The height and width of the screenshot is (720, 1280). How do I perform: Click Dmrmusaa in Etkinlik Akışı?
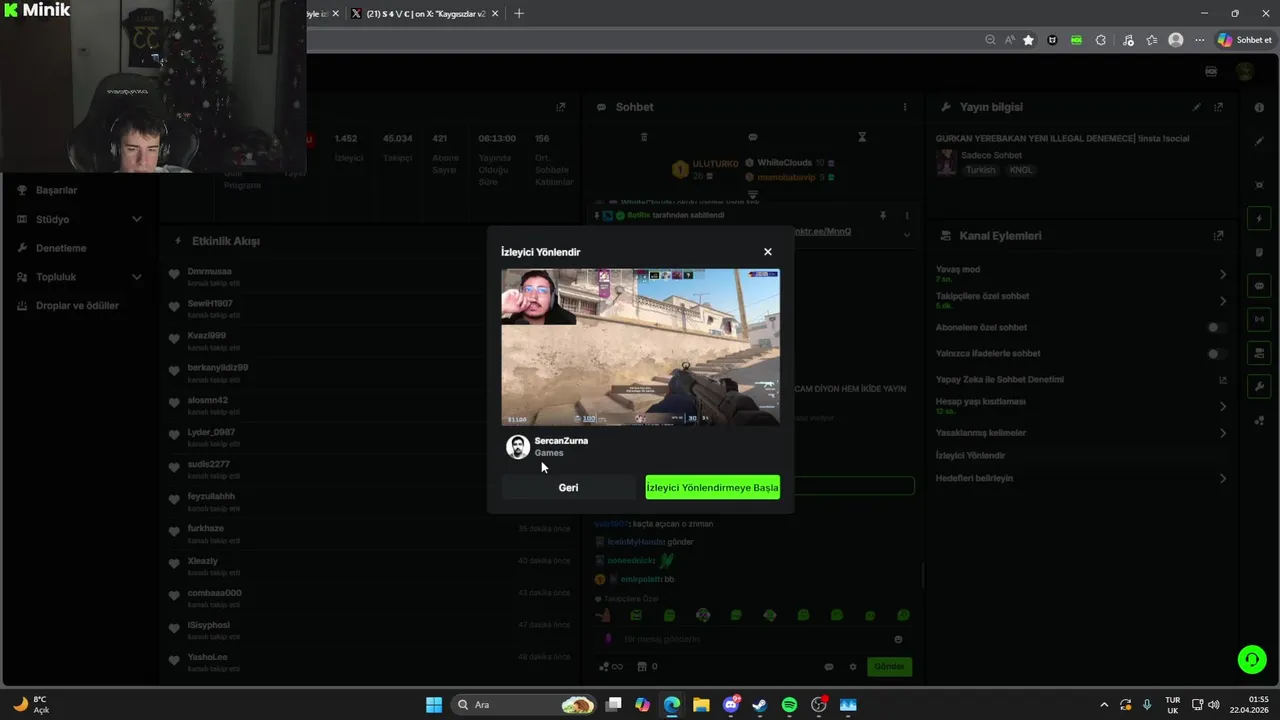tap(209, 272)
